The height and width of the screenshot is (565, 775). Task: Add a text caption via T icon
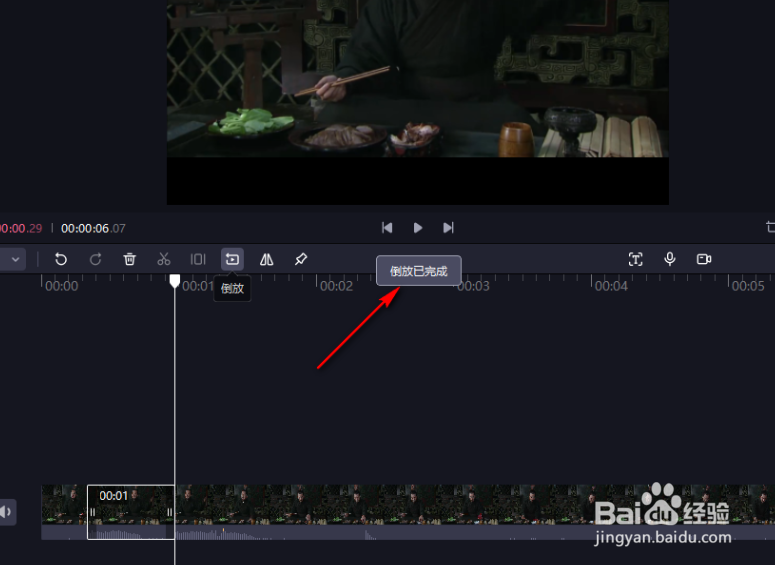click(636, 259)
